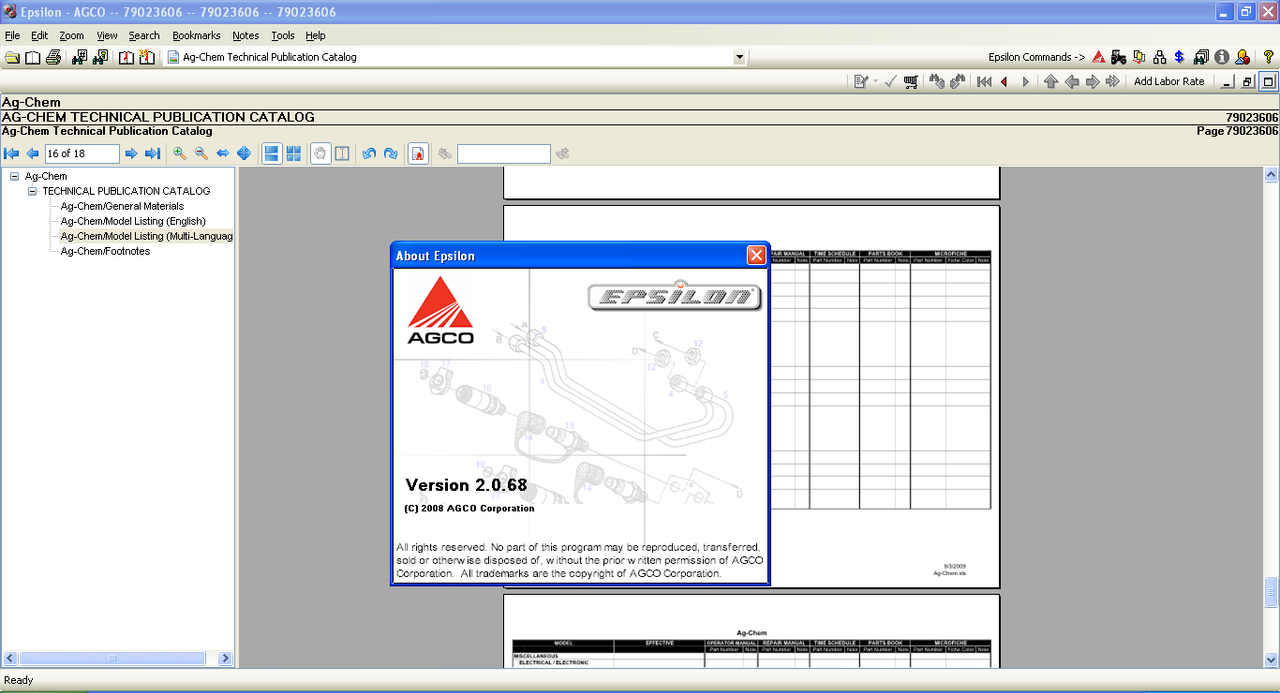This screenshot has height=693, width=1280.
Task: Click the fit page four-arrow icon
Action: (244, 153)
